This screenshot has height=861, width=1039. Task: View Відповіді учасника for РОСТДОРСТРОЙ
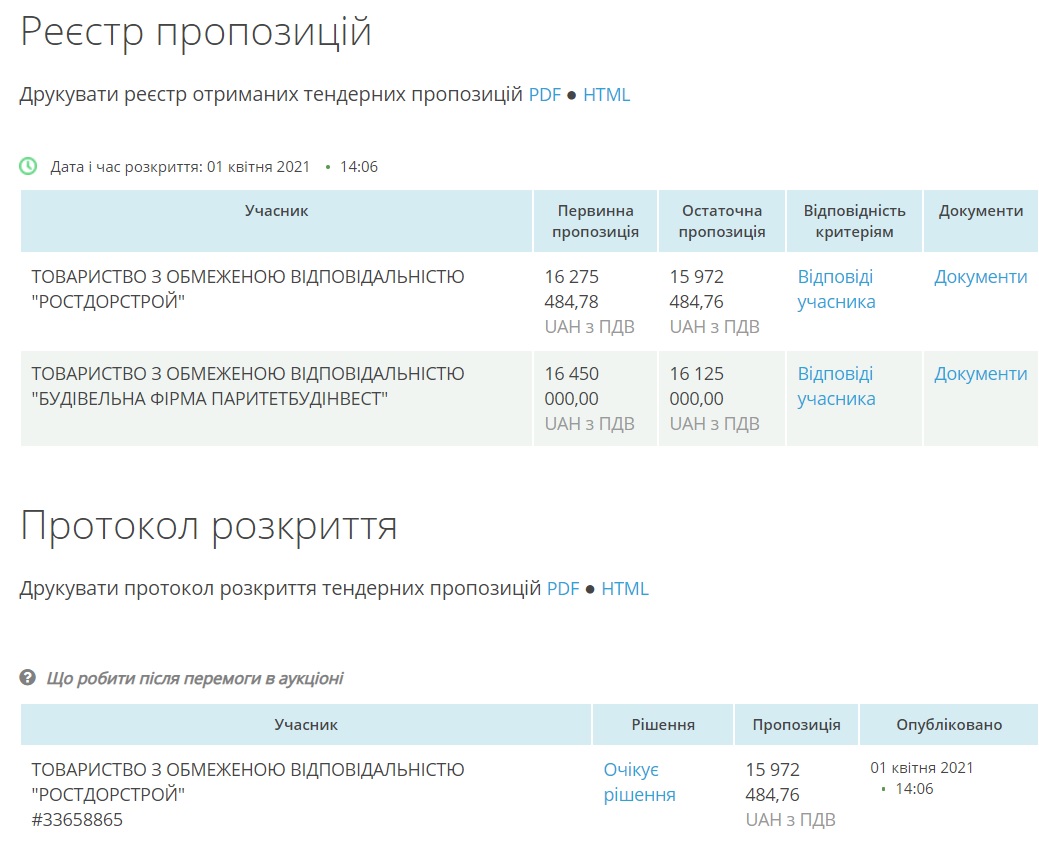pos(836,289)
